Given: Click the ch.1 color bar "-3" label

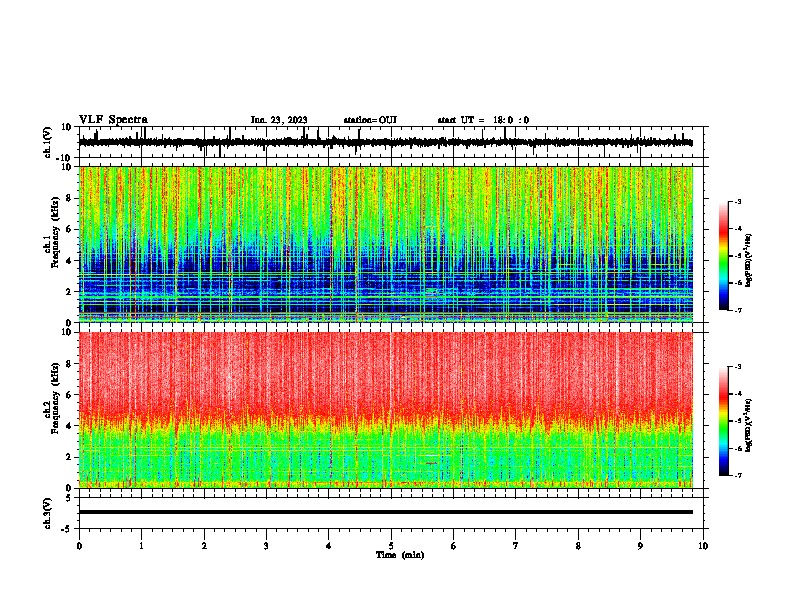Looking at the screenshot, I should coord(737,202).
